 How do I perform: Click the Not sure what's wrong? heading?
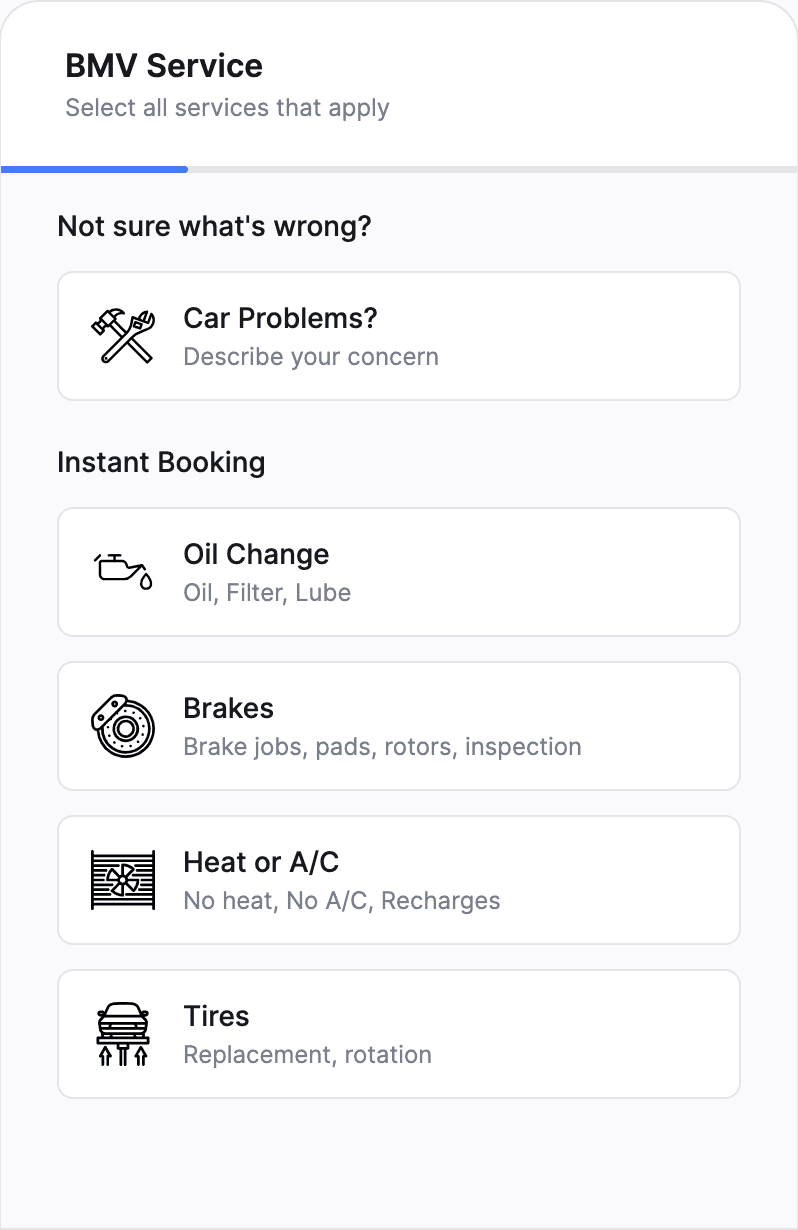214,226
